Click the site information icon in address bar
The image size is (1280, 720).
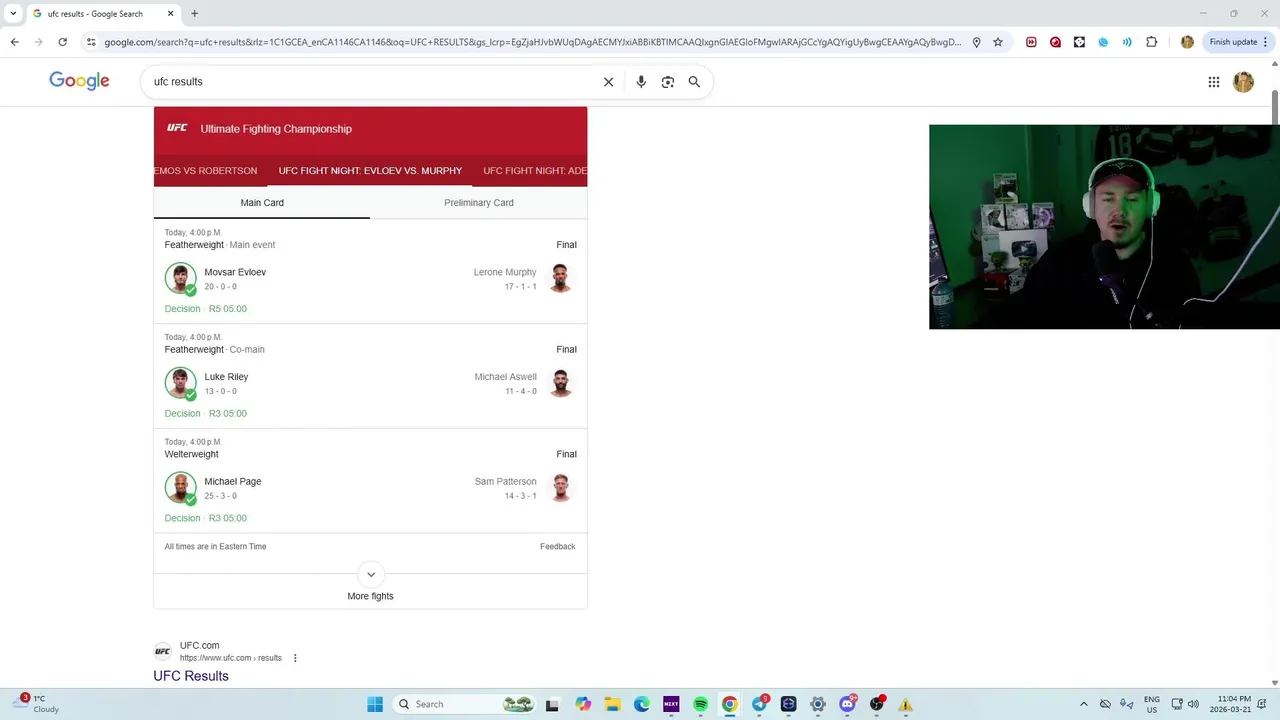coord(91,42)
